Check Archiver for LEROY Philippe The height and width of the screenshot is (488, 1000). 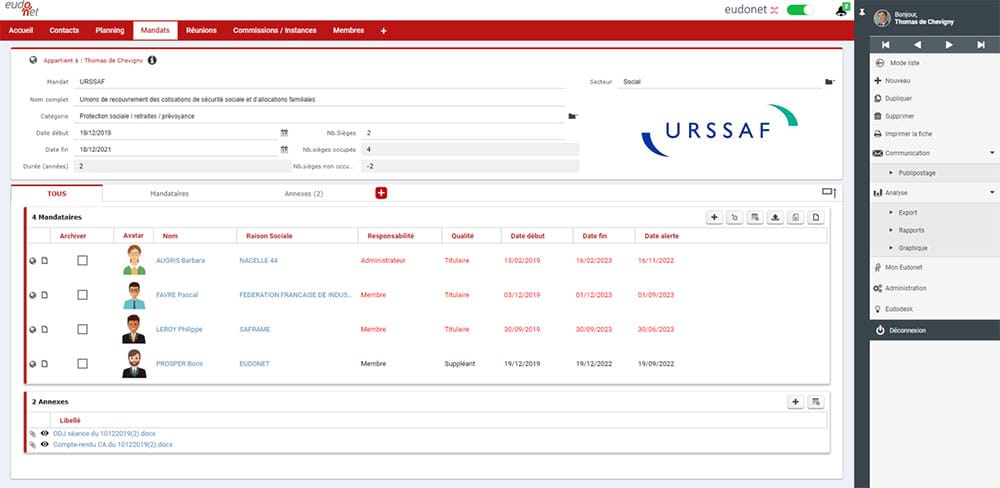[82, 329]
